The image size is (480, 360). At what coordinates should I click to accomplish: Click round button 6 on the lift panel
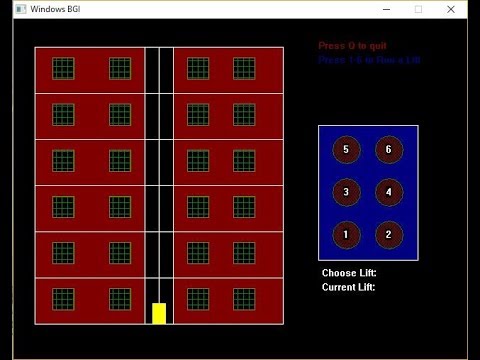coord(389,149)
